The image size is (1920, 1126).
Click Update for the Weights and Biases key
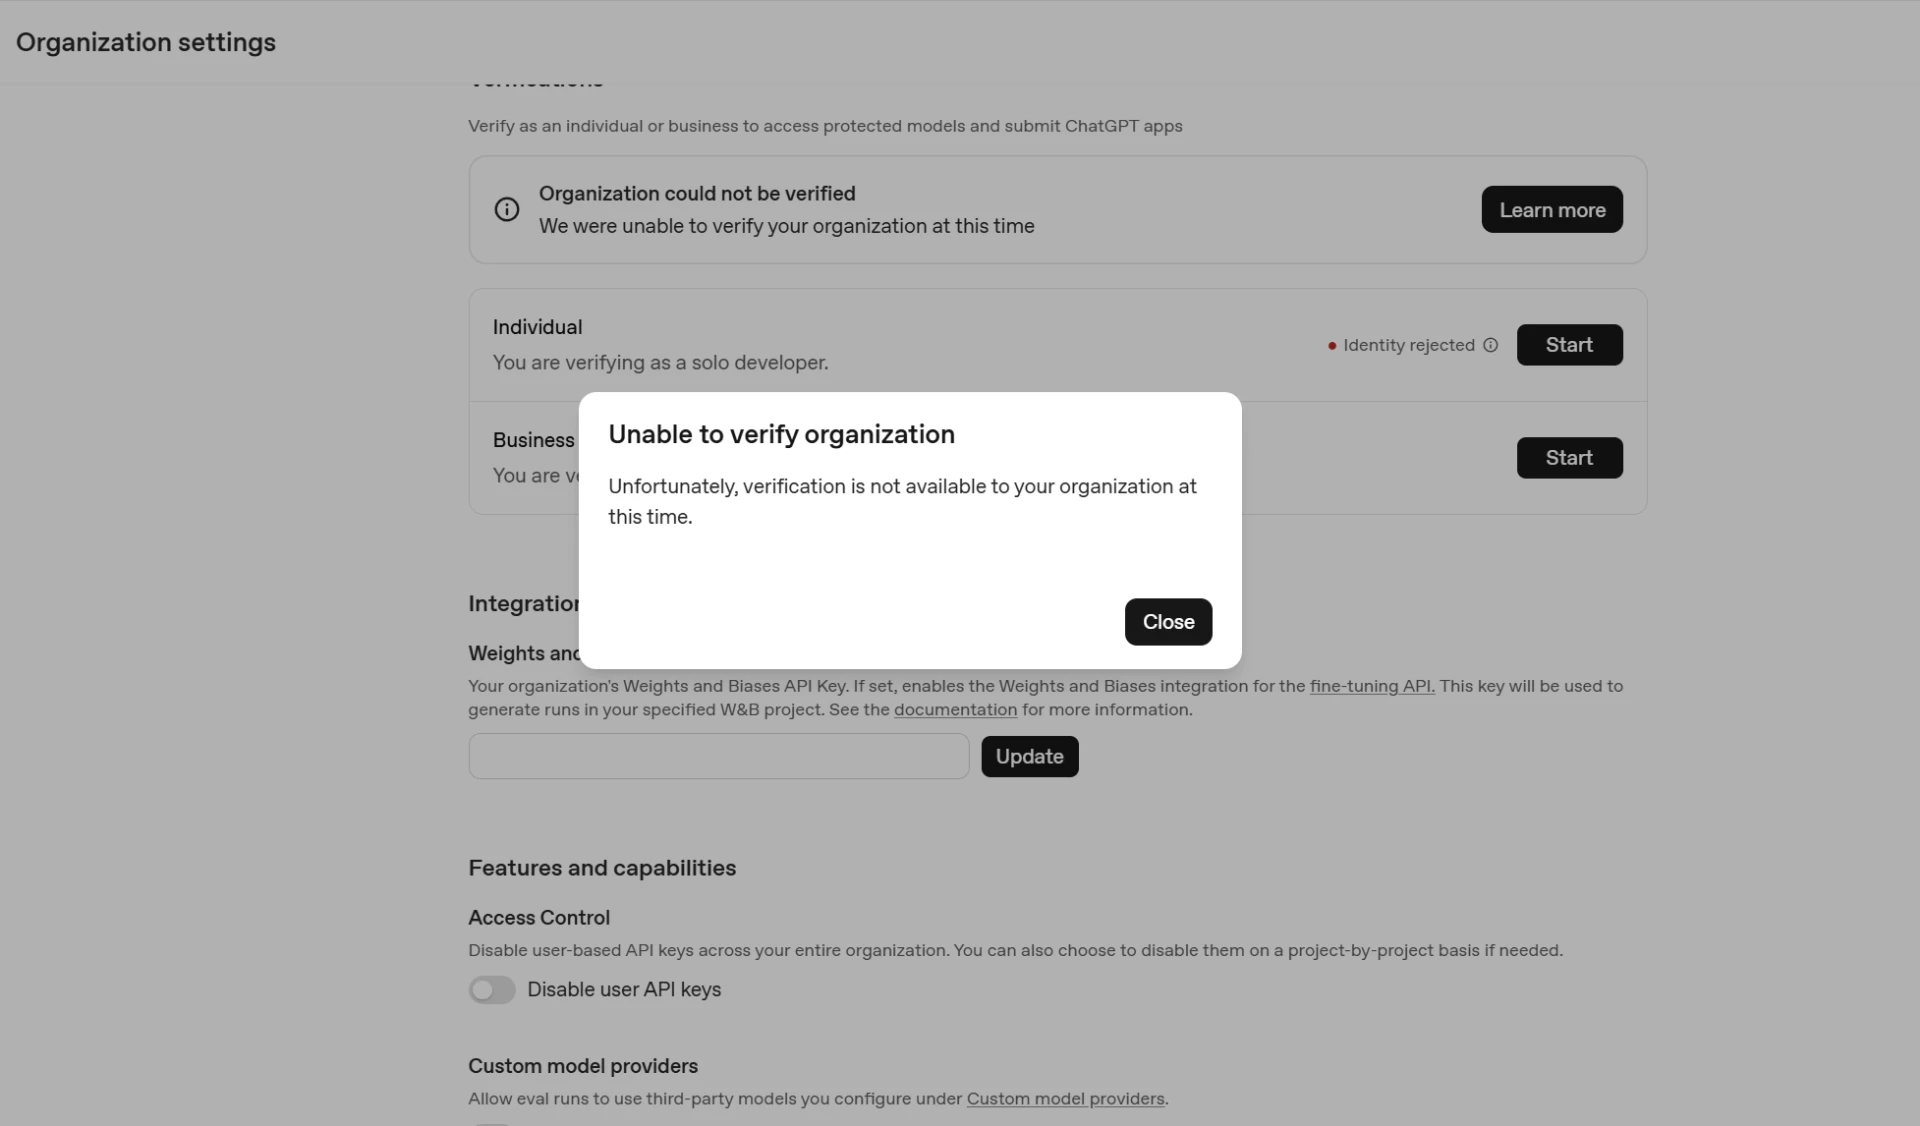click(1029, 756)
